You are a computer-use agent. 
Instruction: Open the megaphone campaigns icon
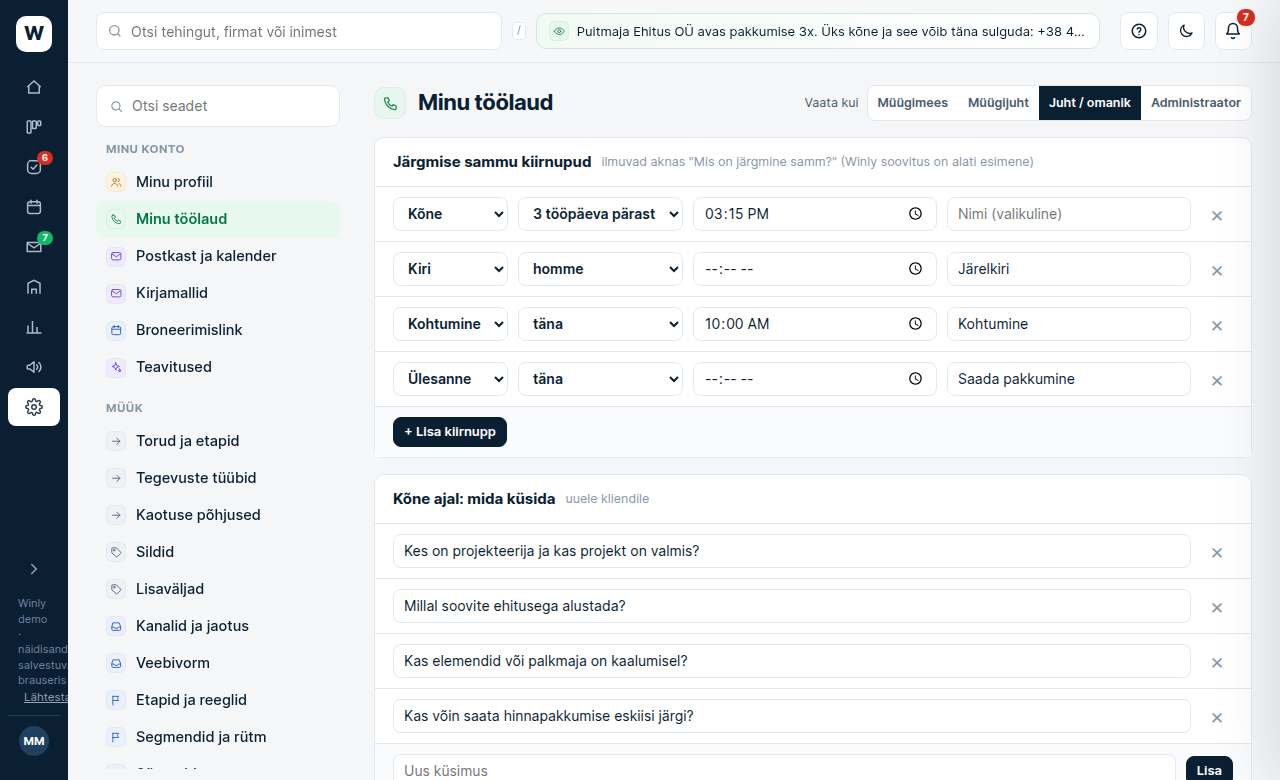click(34, 367)
